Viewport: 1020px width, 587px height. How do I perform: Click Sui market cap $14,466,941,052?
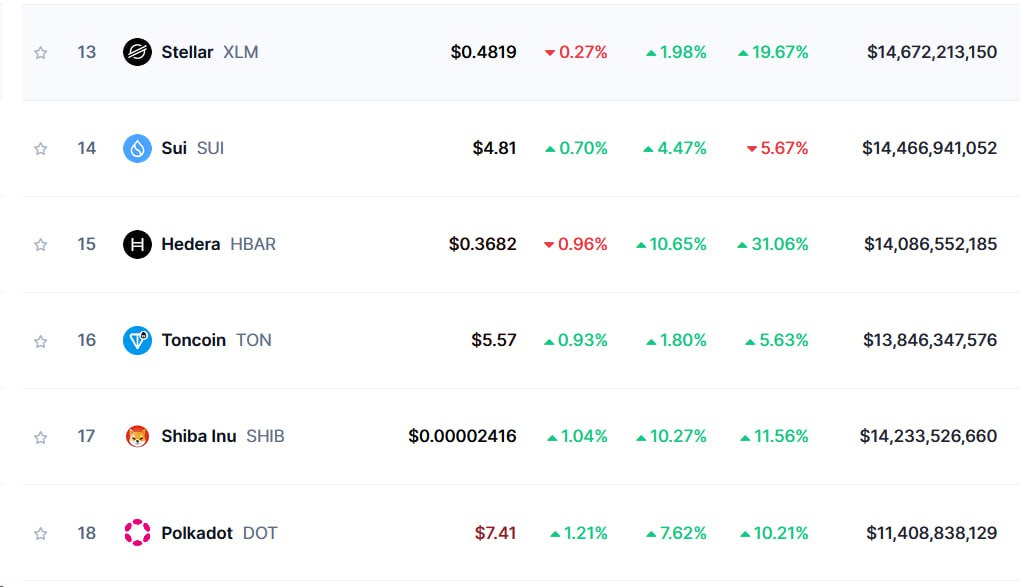929,148
